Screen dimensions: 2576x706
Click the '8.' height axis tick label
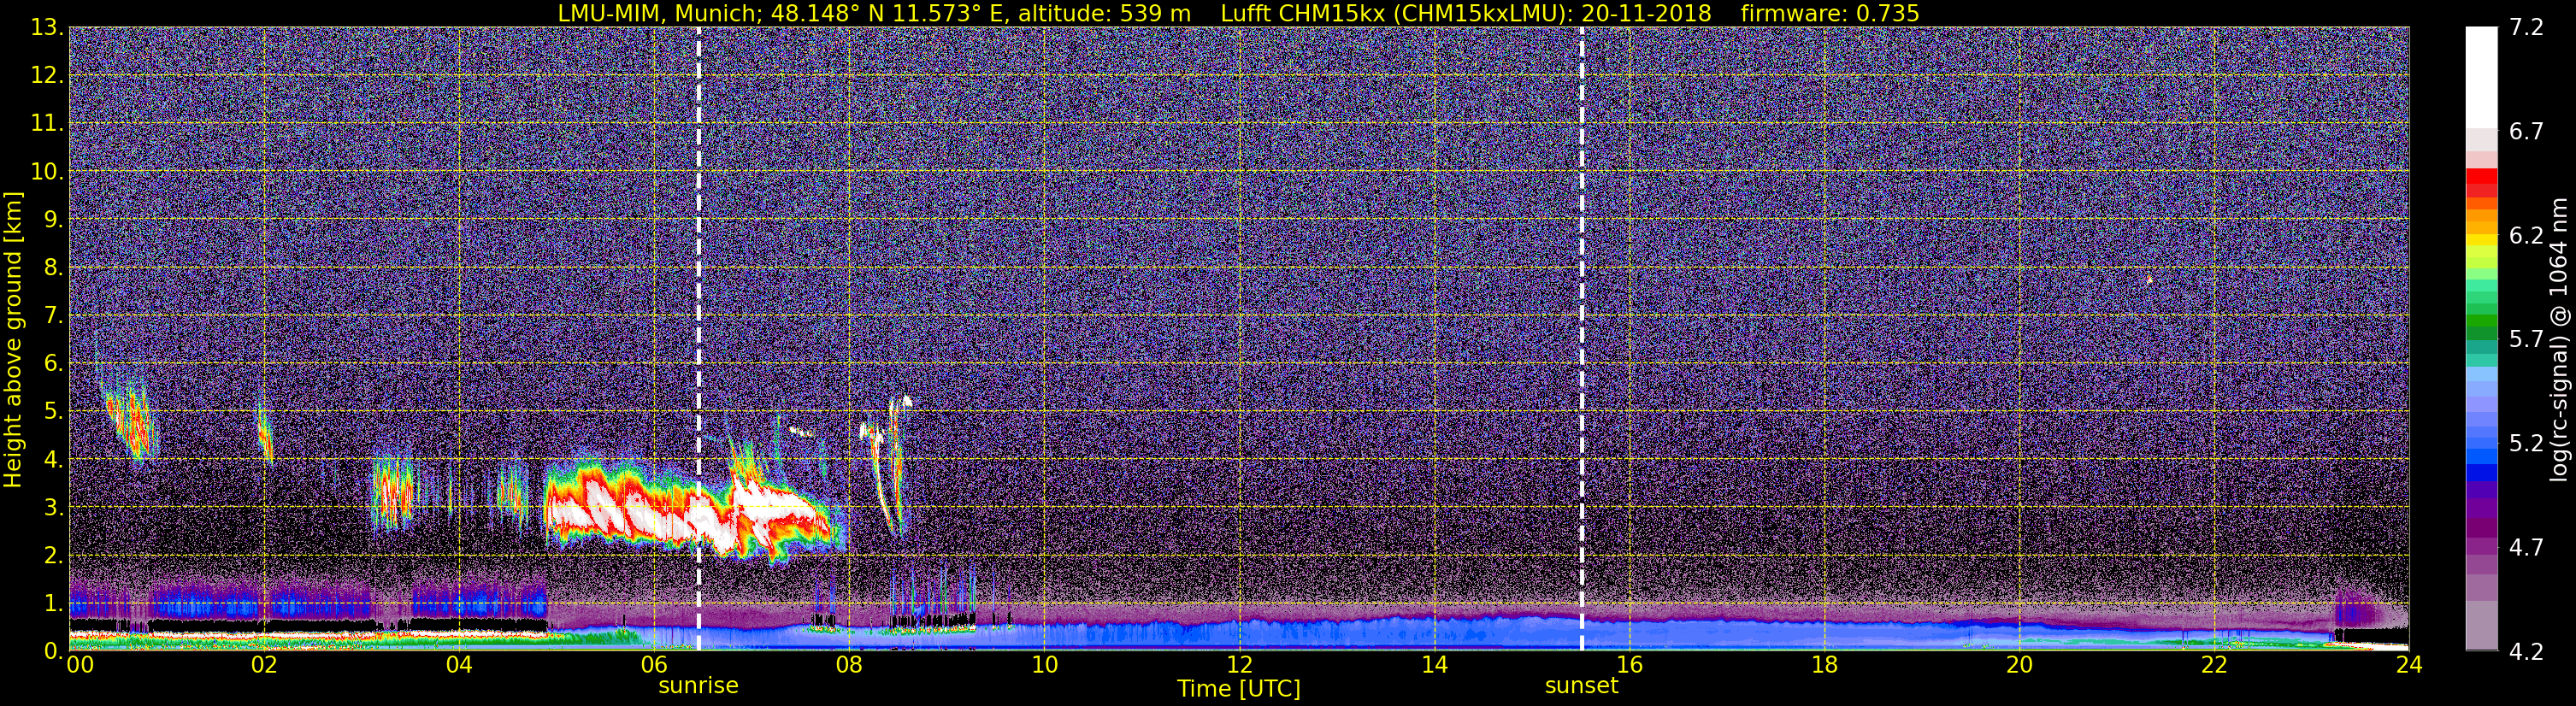point(53,267)
